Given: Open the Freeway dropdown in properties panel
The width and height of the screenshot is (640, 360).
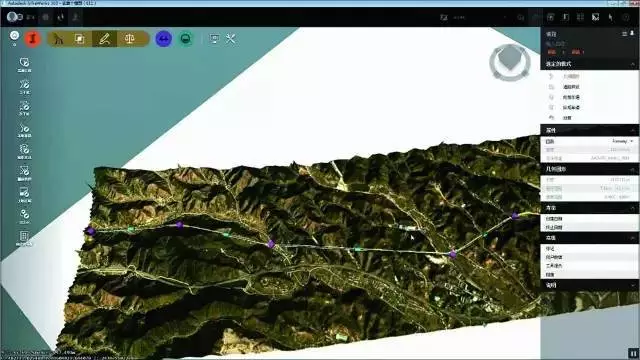Looking at the screenshot, I should (623, 141).
